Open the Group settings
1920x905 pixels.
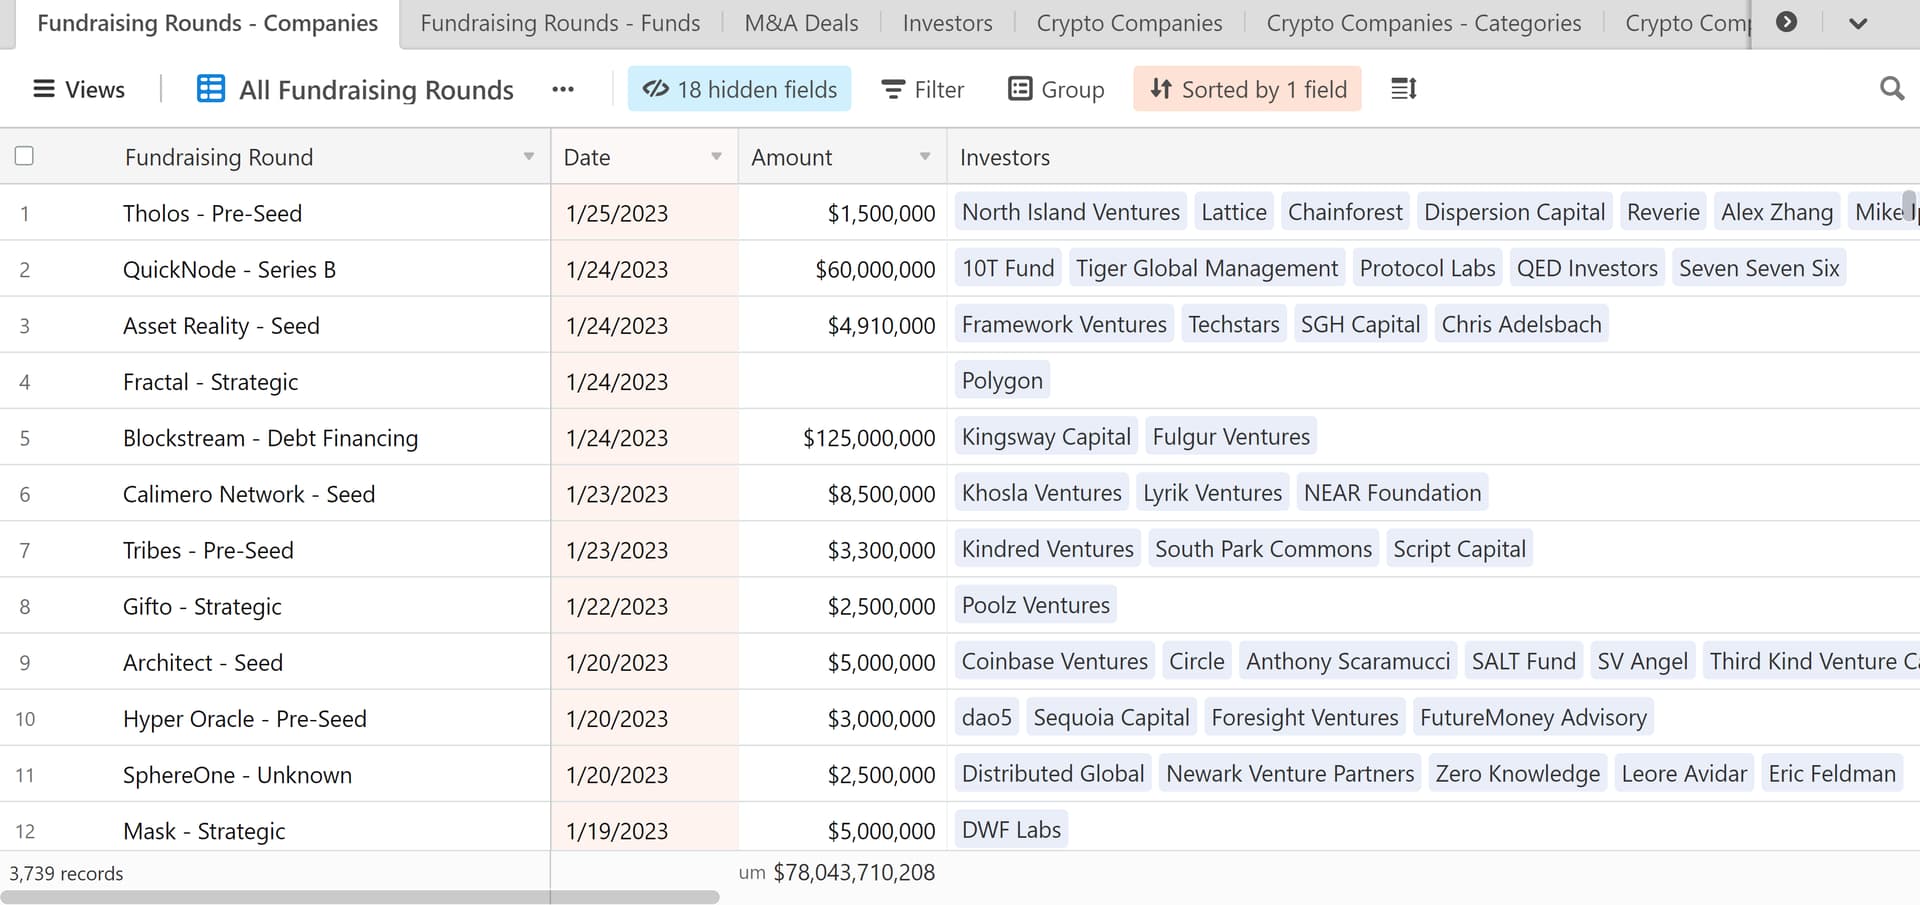coord(1056,89)
